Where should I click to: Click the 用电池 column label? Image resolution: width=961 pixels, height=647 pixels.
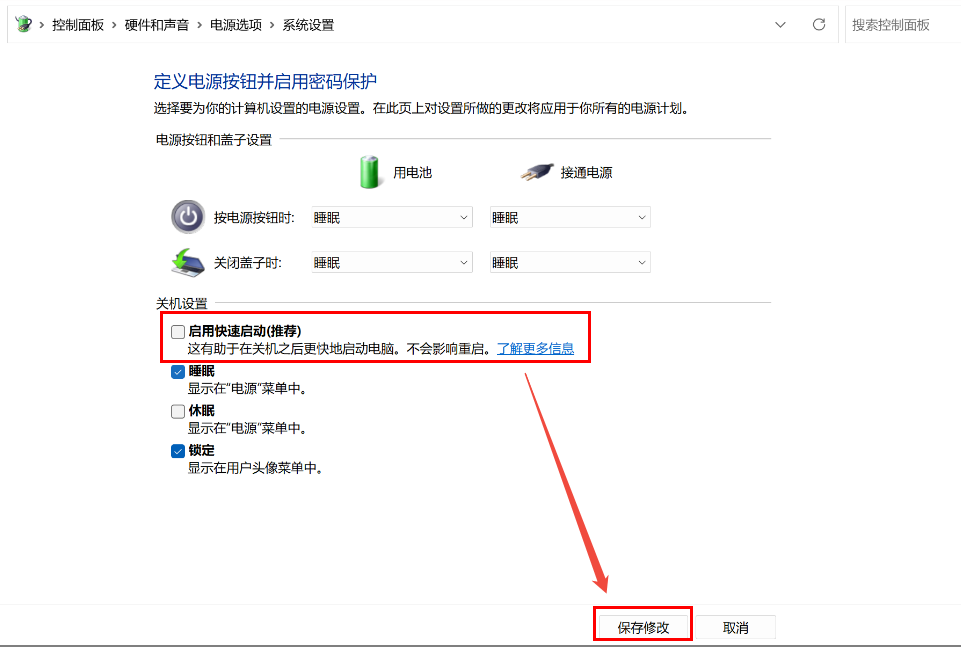coord(412,173)
